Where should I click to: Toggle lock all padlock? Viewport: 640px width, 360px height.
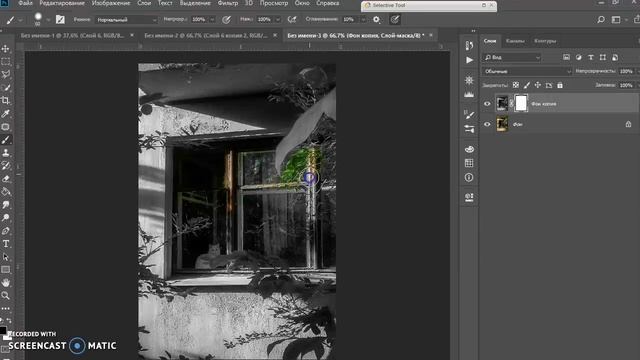pyautogui.click(x=560, y=85)
